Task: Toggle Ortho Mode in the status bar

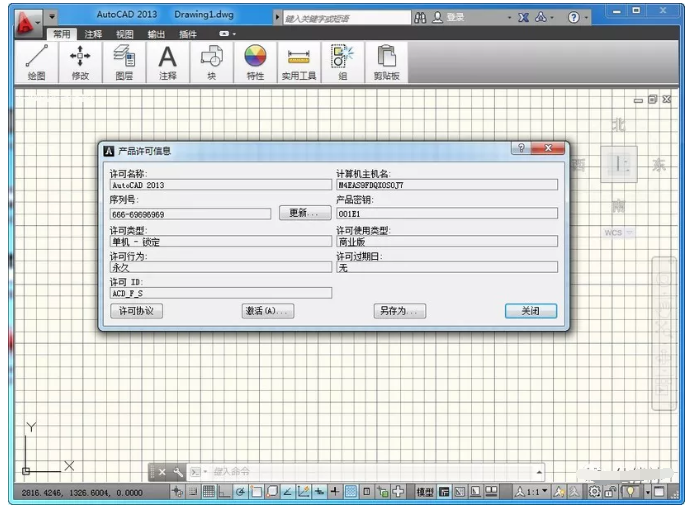Action: [x=224, y=491]
